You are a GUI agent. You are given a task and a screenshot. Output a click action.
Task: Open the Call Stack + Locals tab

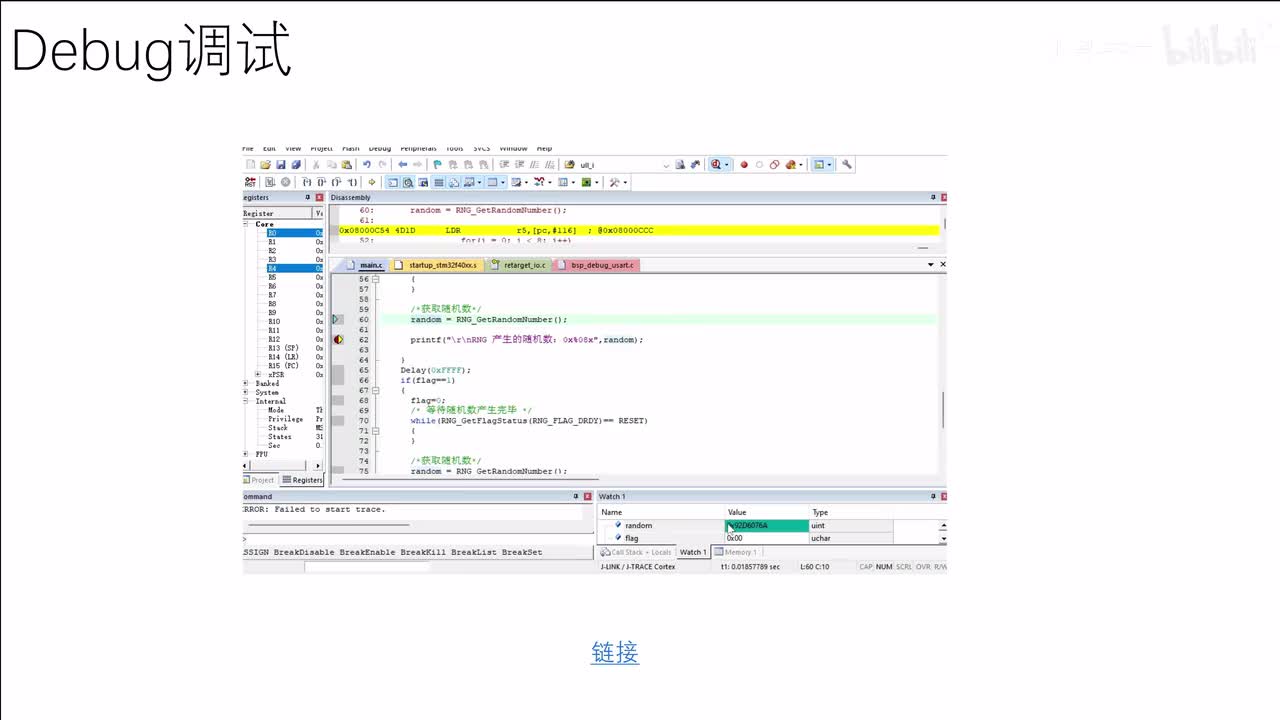[x=635, y=552]
